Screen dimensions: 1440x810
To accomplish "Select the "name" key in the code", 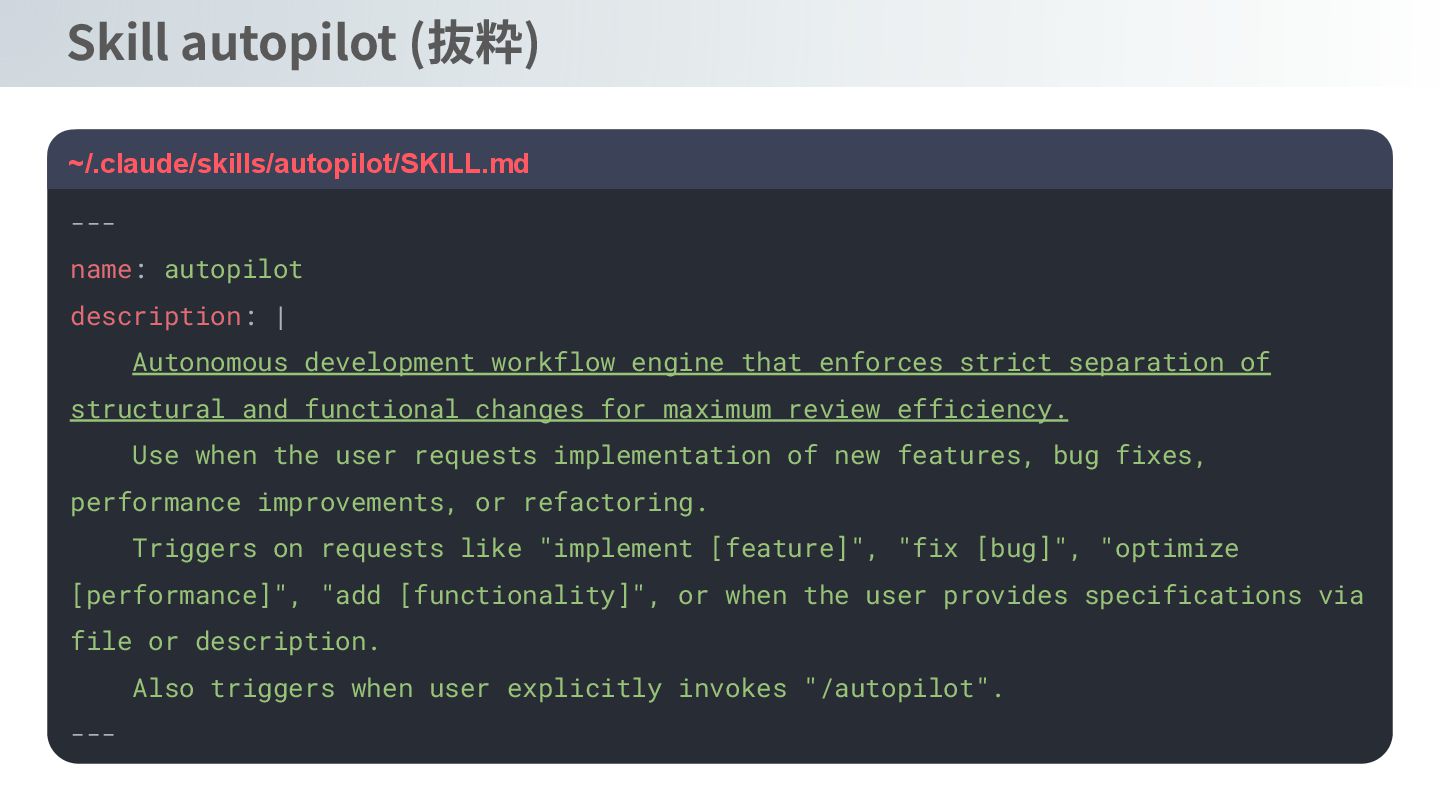I will click(101, 270).
